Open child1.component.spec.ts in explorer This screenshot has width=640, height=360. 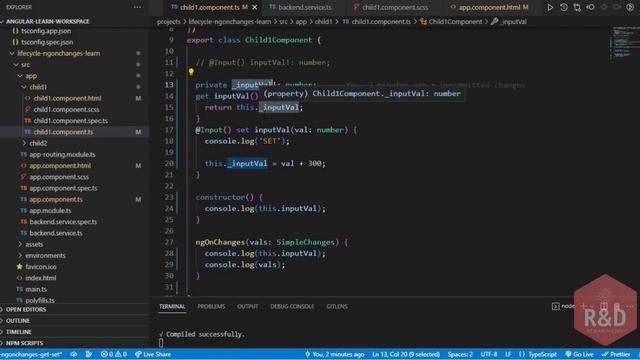tap(71, 121)
